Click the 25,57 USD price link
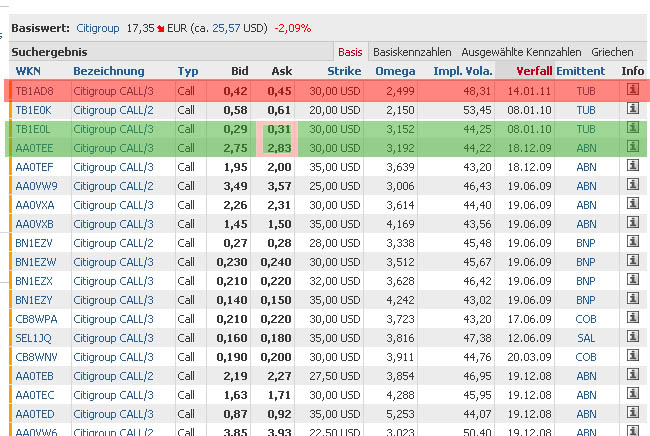The height and width of the screenshot is (436, 650). tap(226, 29)
